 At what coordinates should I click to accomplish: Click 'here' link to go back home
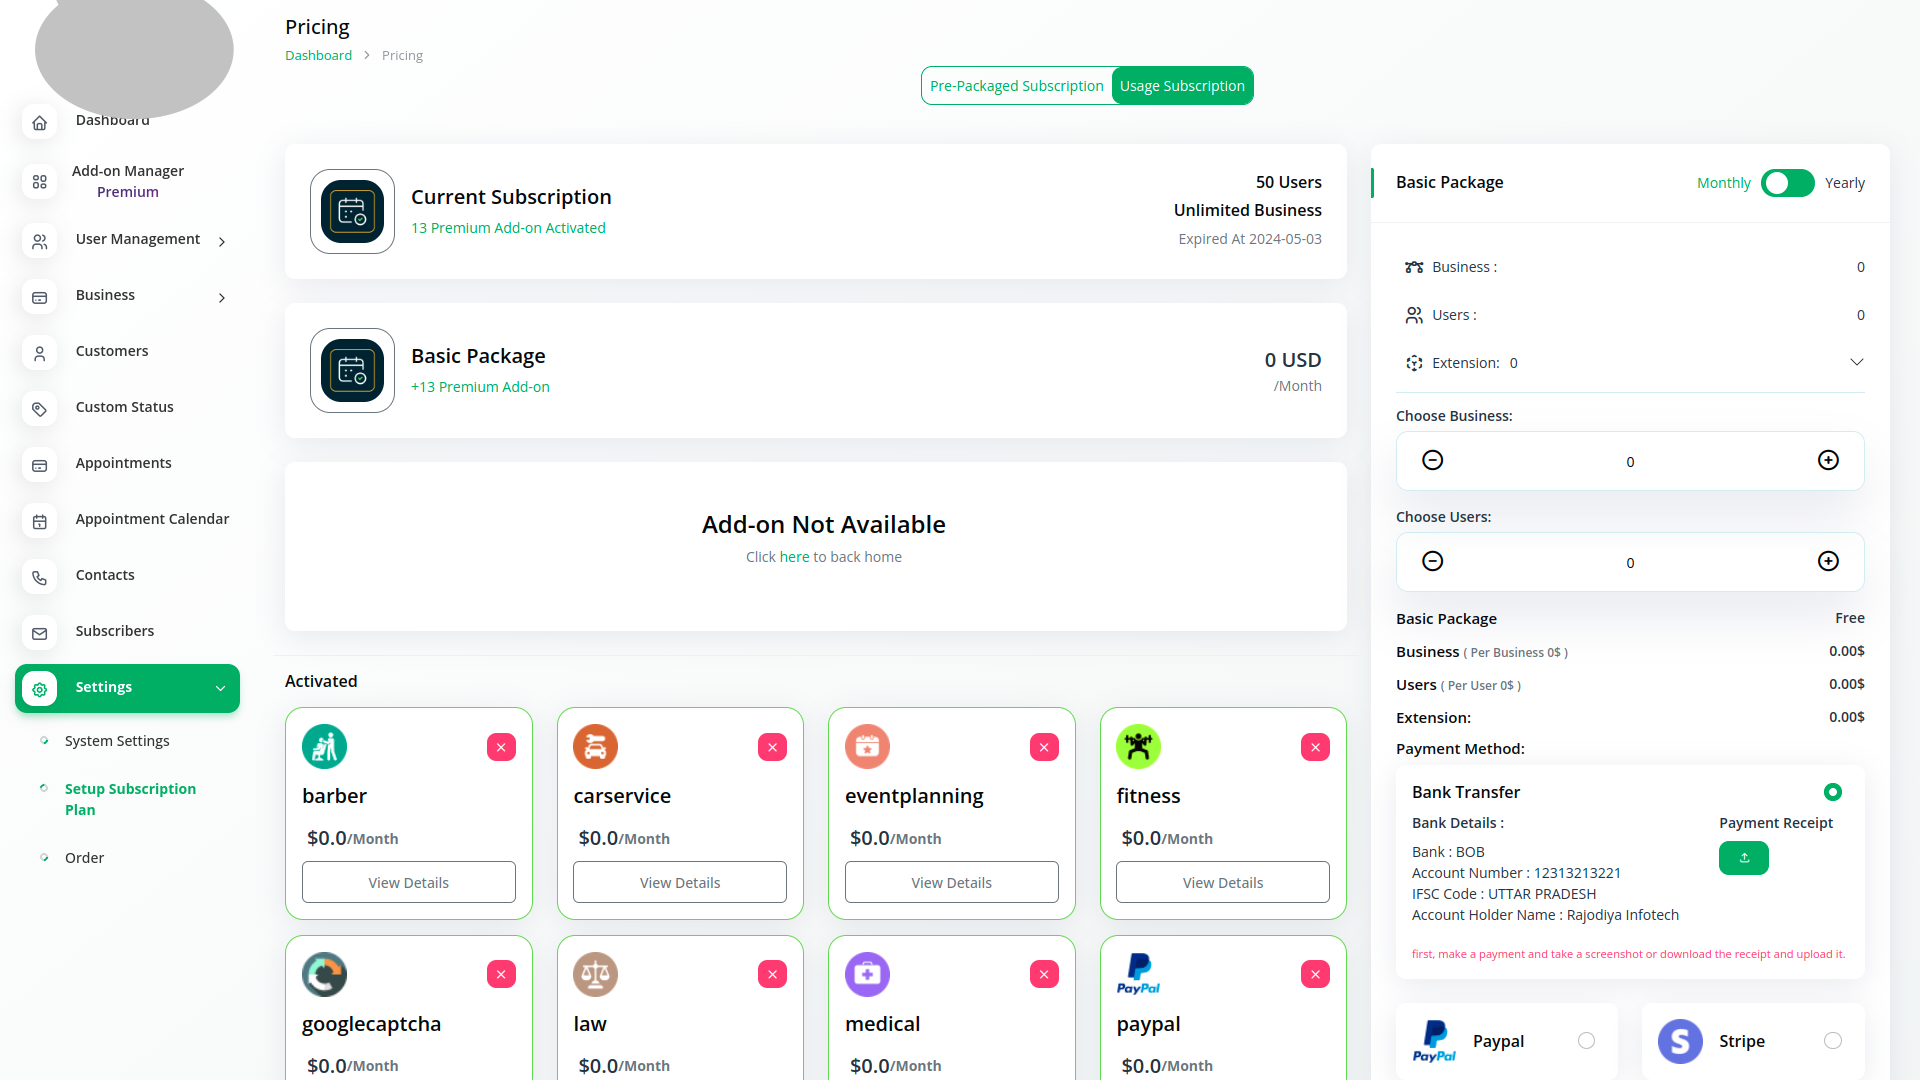[795, 557]
